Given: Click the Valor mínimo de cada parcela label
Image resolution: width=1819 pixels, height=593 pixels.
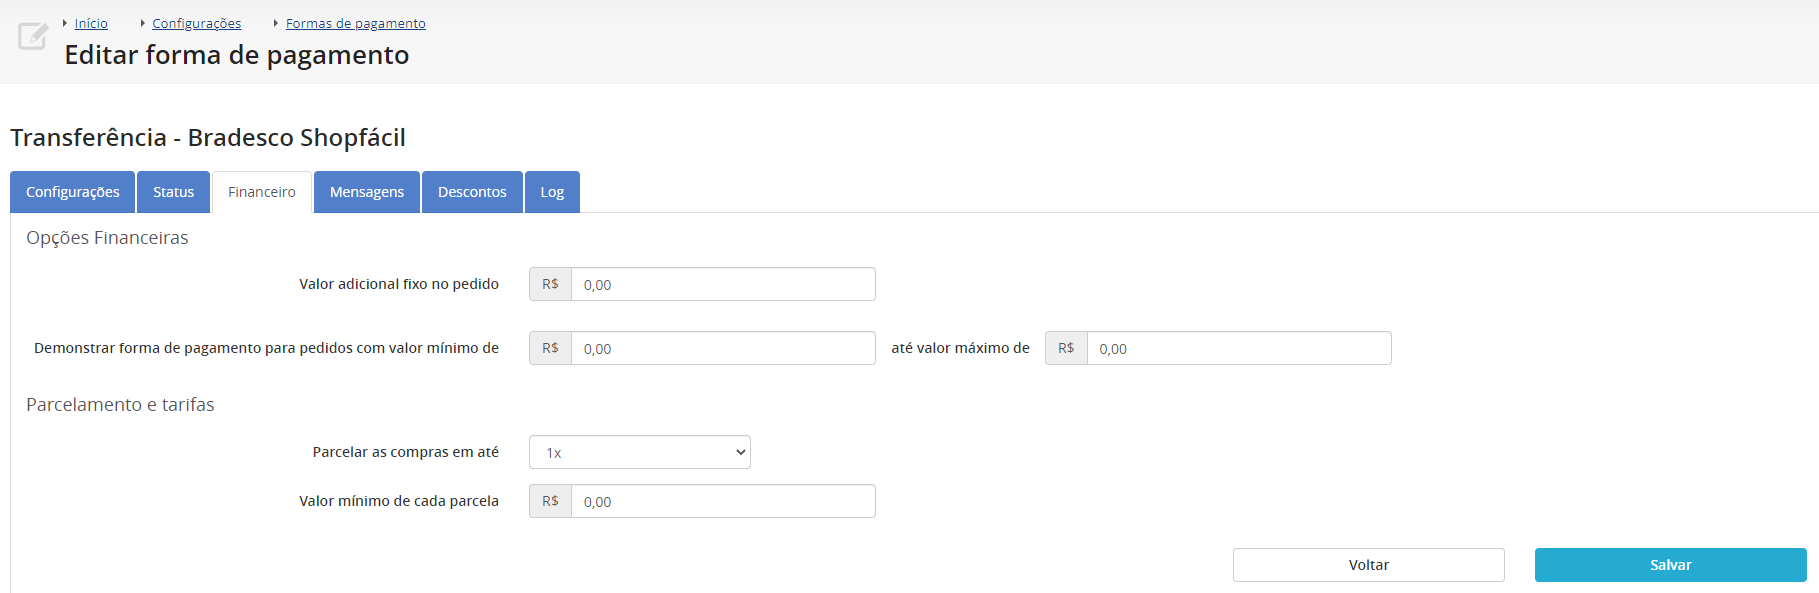Looking at the screenshot, I should (x=399, y=501).
